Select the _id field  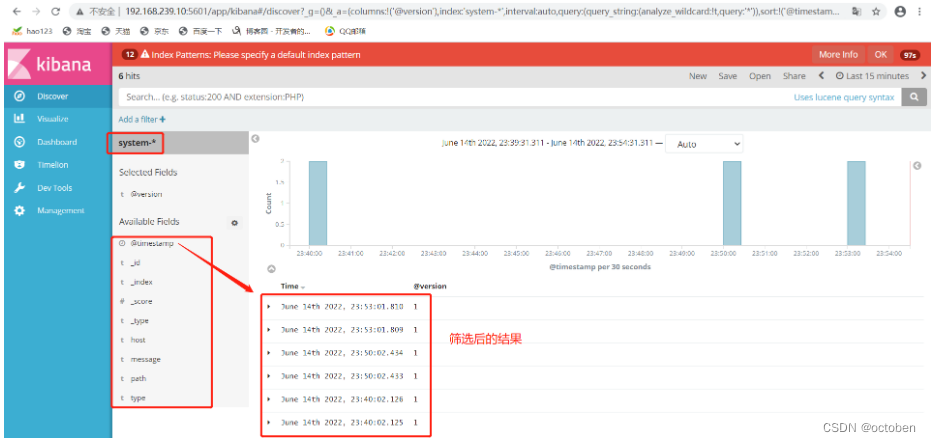tap(135, 263)
